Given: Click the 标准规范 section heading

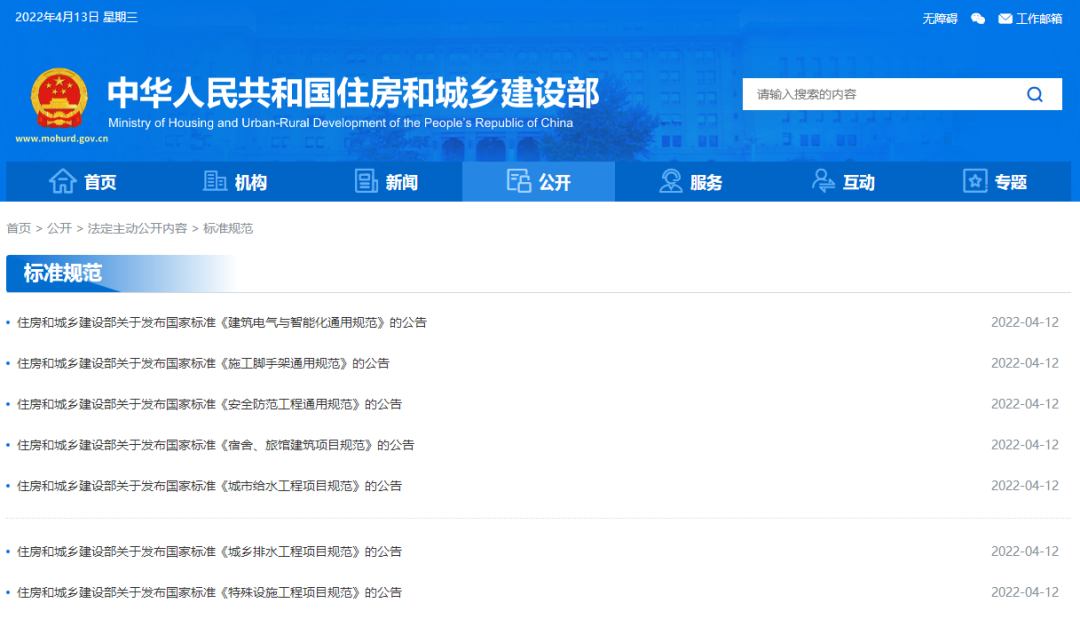Looking at the screenshot, I should [63, 273].
